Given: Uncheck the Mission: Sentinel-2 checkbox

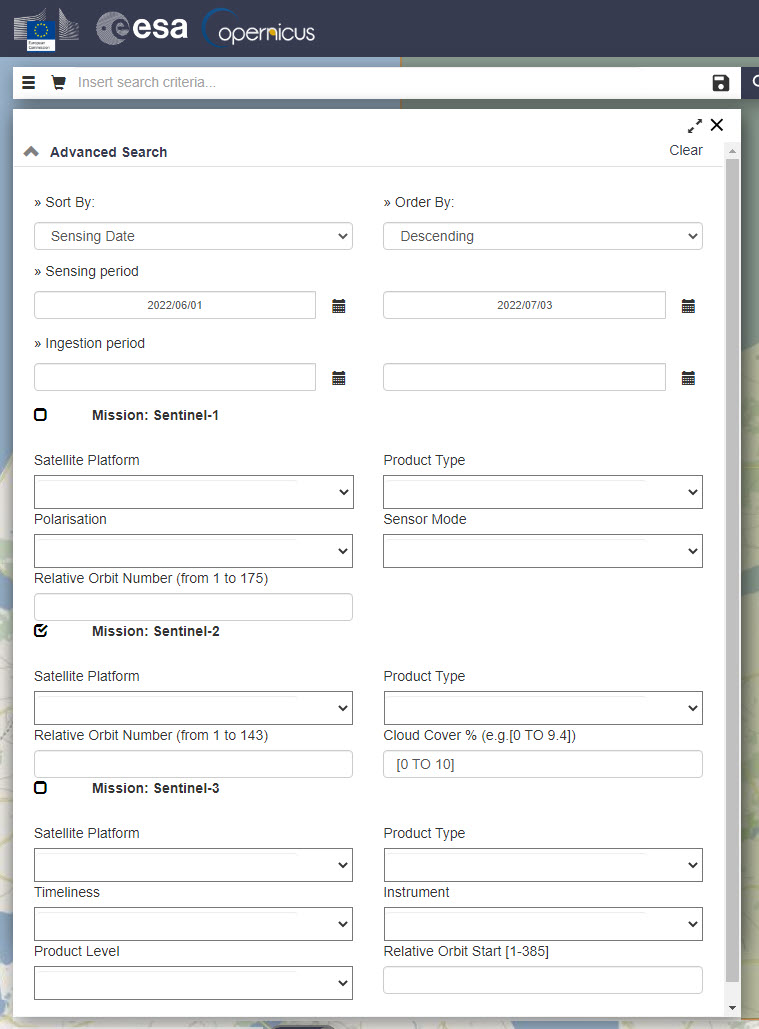Looking at the screenshot, I should pos(41,631).
